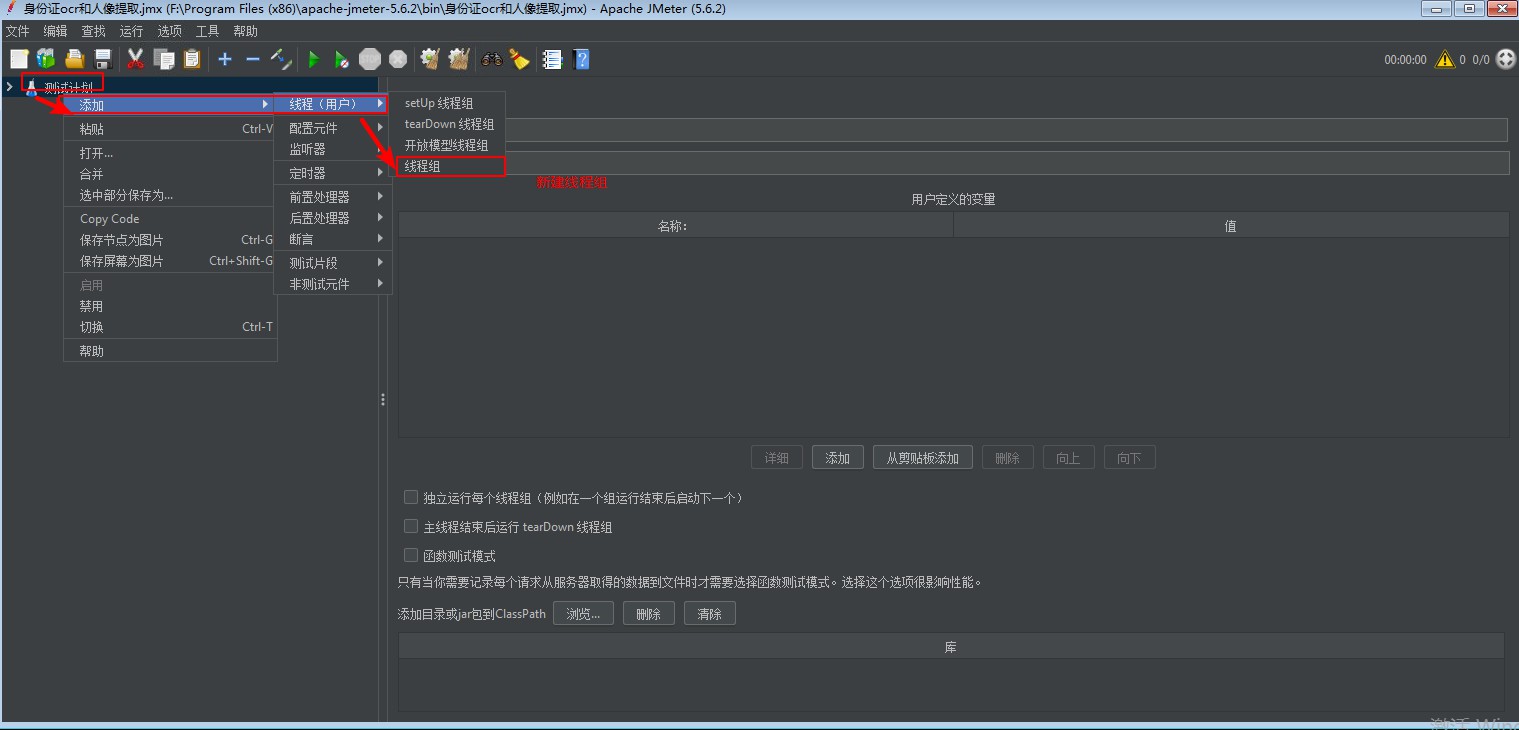Expand all nodes with plus icon
Image resolution: width=1519 pixels, height=730 pixels.
point(225,59)
